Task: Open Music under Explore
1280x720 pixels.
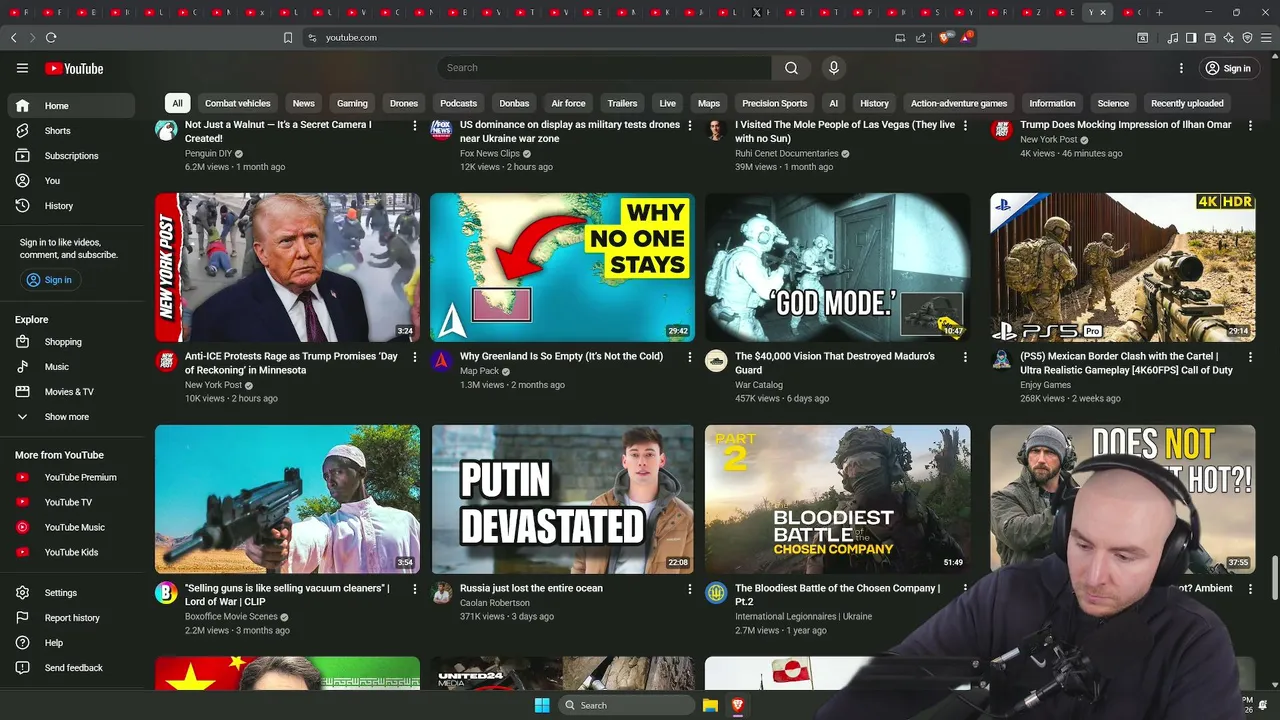Action: click(x=70, y=367)
